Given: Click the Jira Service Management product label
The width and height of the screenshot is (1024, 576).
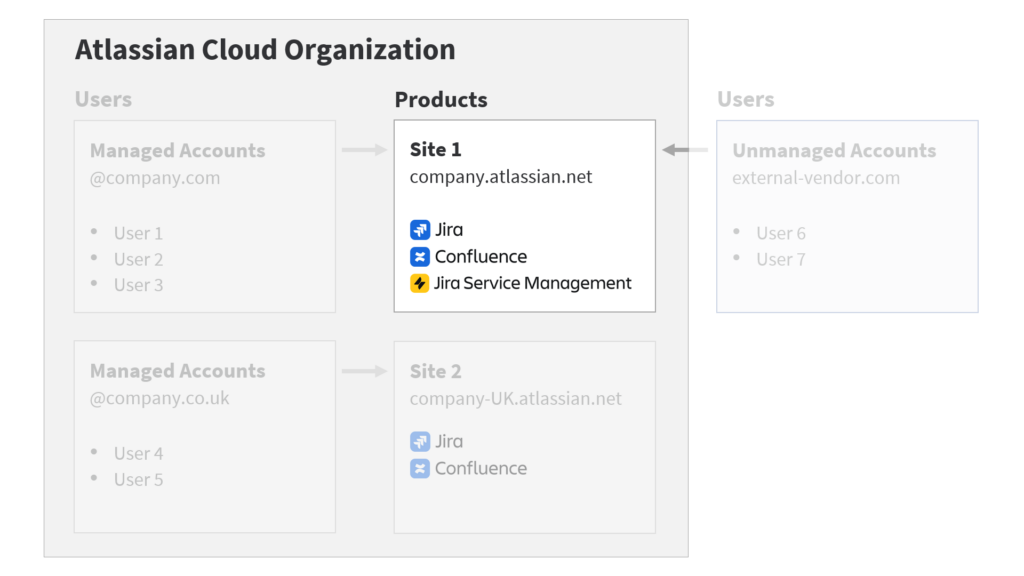Looking at the screenshot, I should pos(533,283).
